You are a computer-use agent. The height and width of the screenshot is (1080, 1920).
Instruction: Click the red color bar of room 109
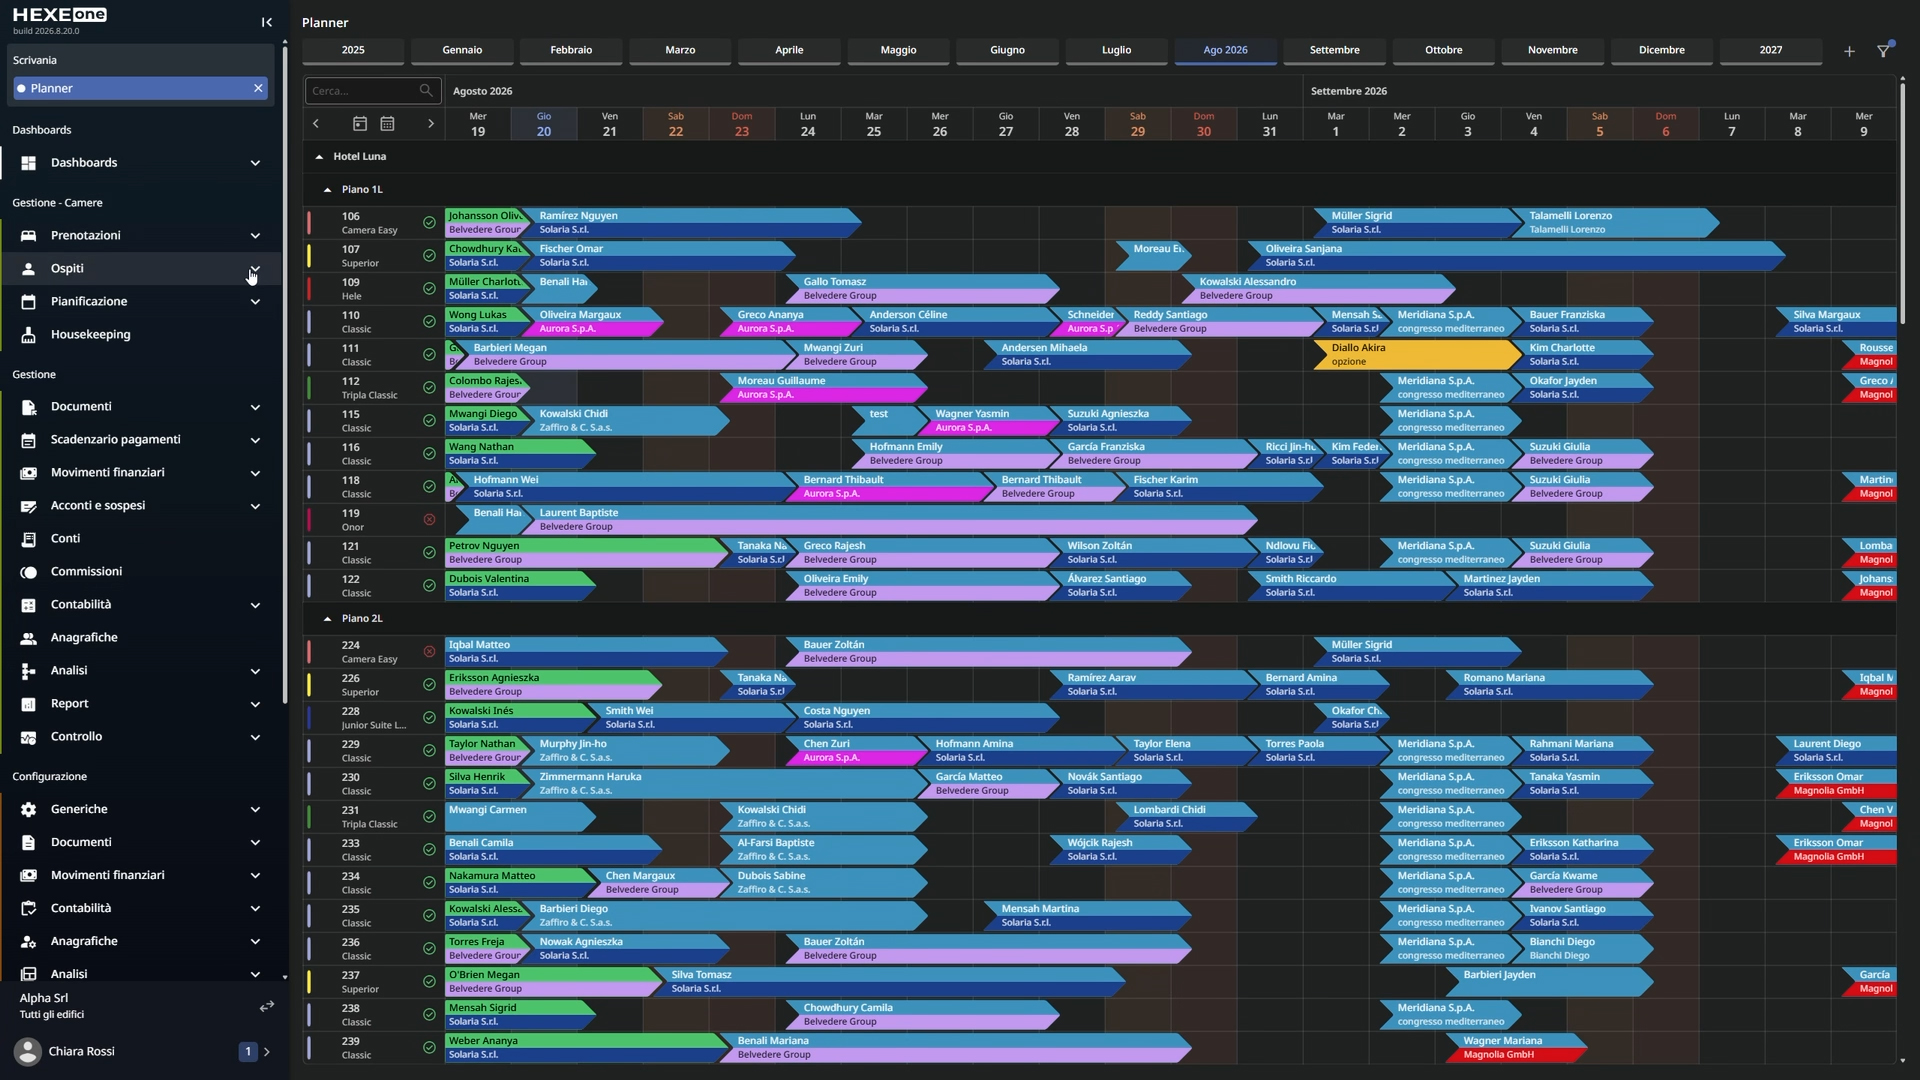(x=309, y=289)
